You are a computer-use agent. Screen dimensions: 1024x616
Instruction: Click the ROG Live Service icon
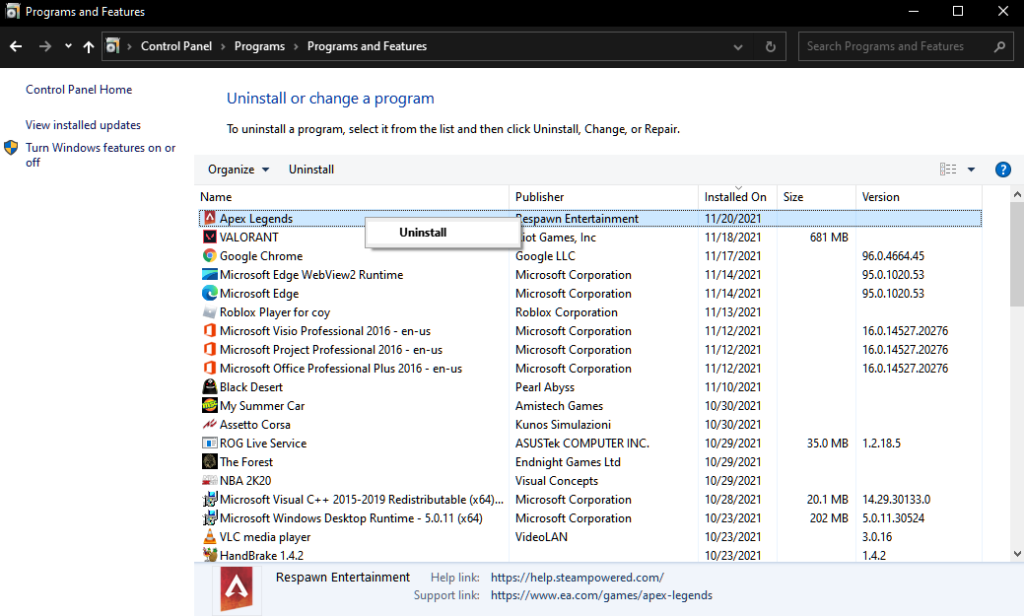click(x=210, y=443)
